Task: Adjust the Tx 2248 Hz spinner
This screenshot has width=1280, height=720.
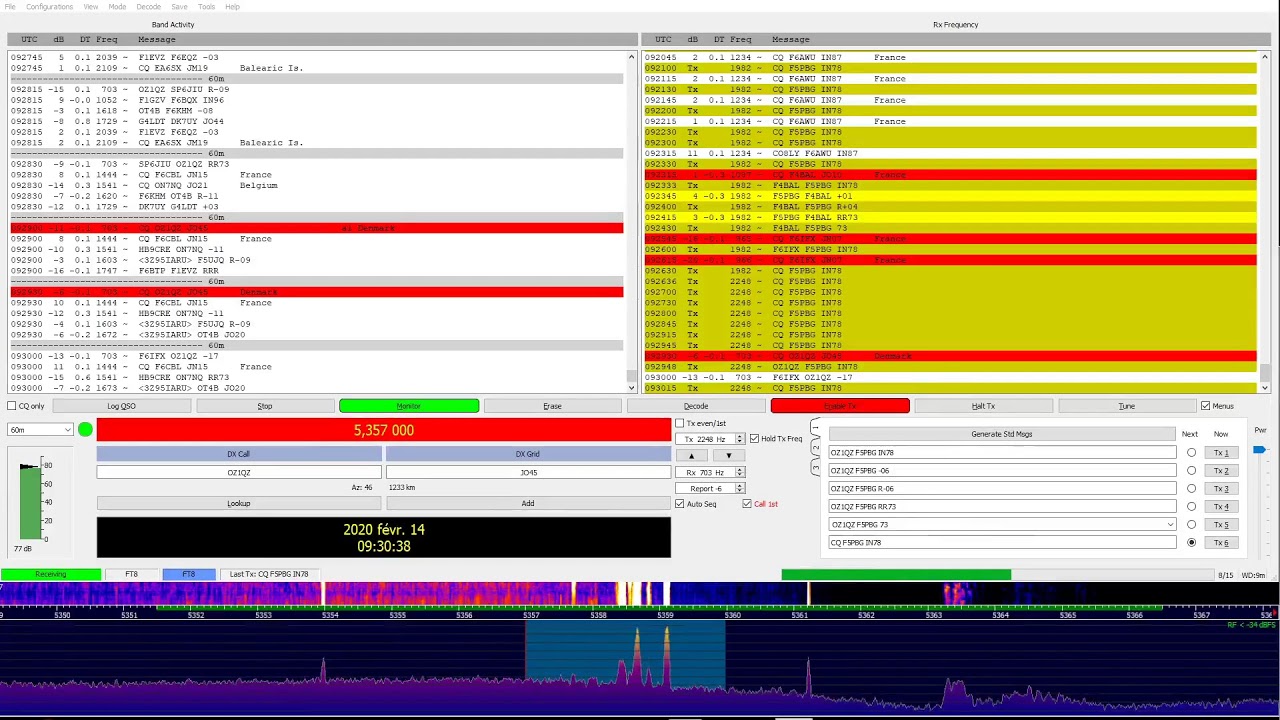Action: [x=711, y=439]
